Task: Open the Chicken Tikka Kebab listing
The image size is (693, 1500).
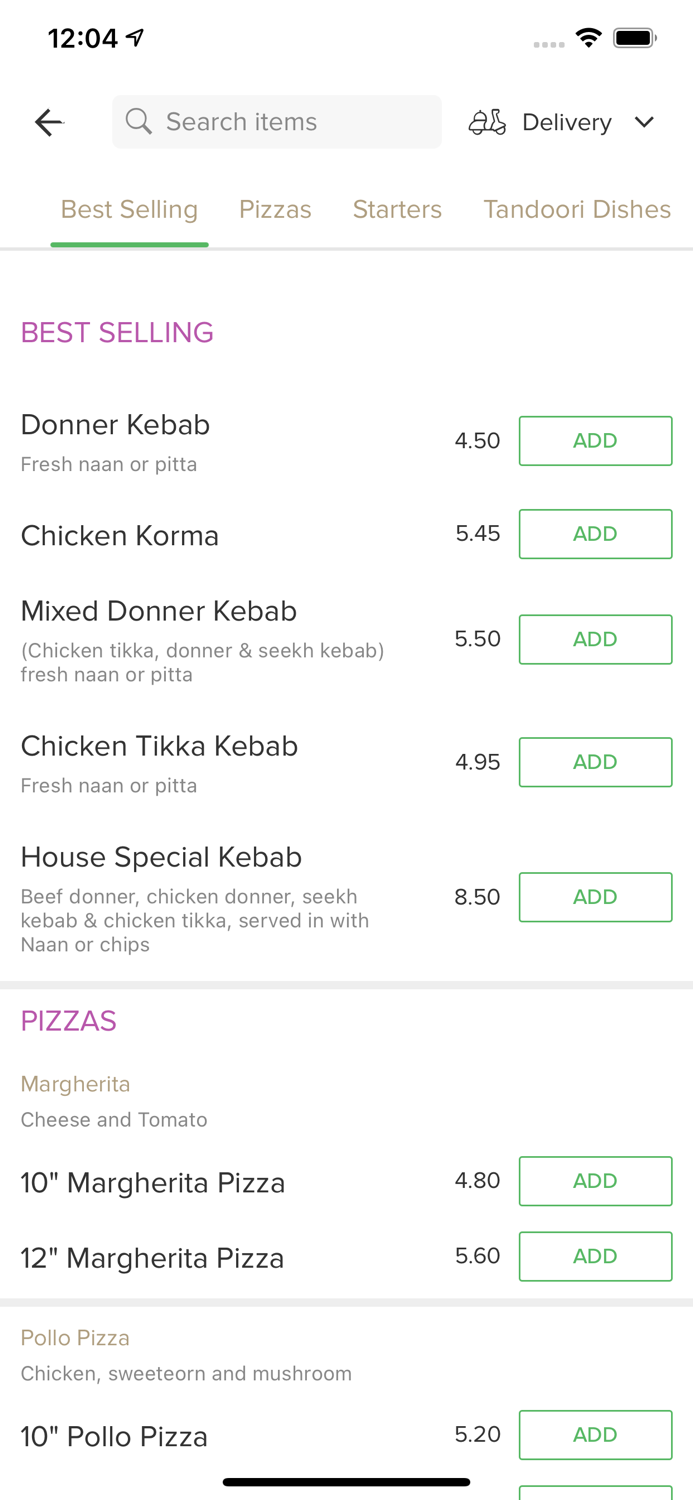Action: [x=158, y=746]
